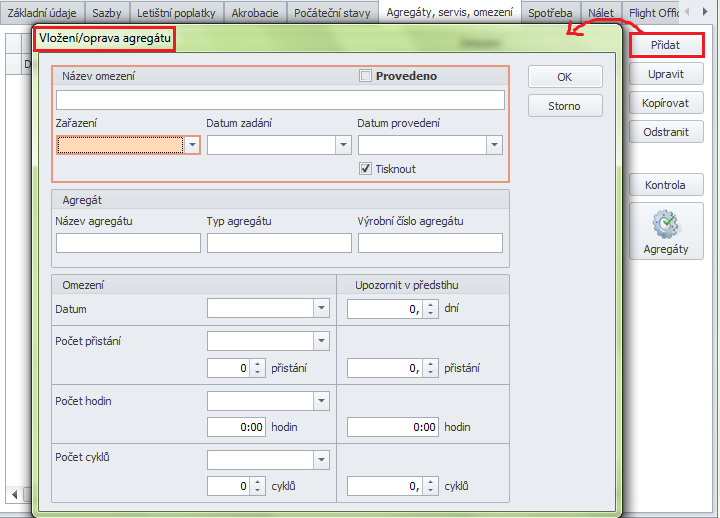Viewport: 720px width, 518px height.
Task: Uncheck the Tisknout checkbox
Action: (366, 169)
